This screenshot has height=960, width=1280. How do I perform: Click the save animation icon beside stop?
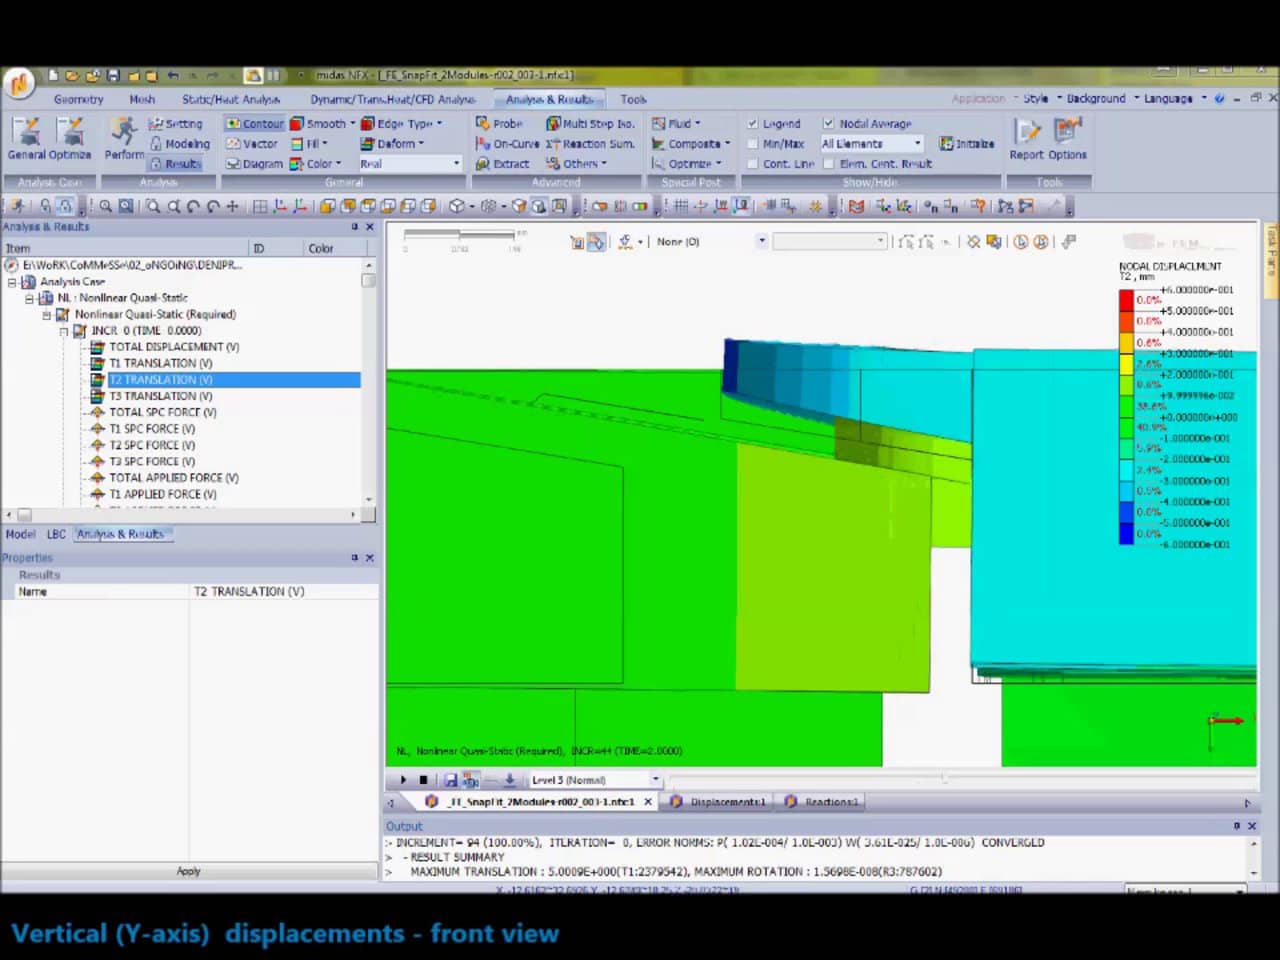pyautogui.click(x=450, y=780)
